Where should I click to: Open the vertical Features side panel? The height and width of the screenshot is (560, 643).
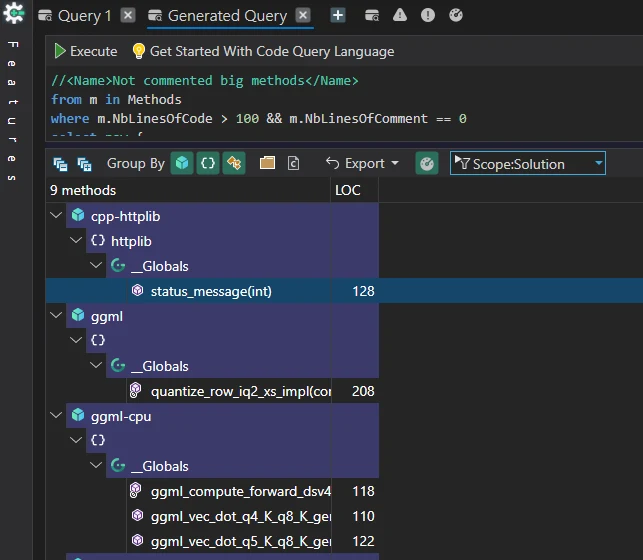[x=13, y=111]
